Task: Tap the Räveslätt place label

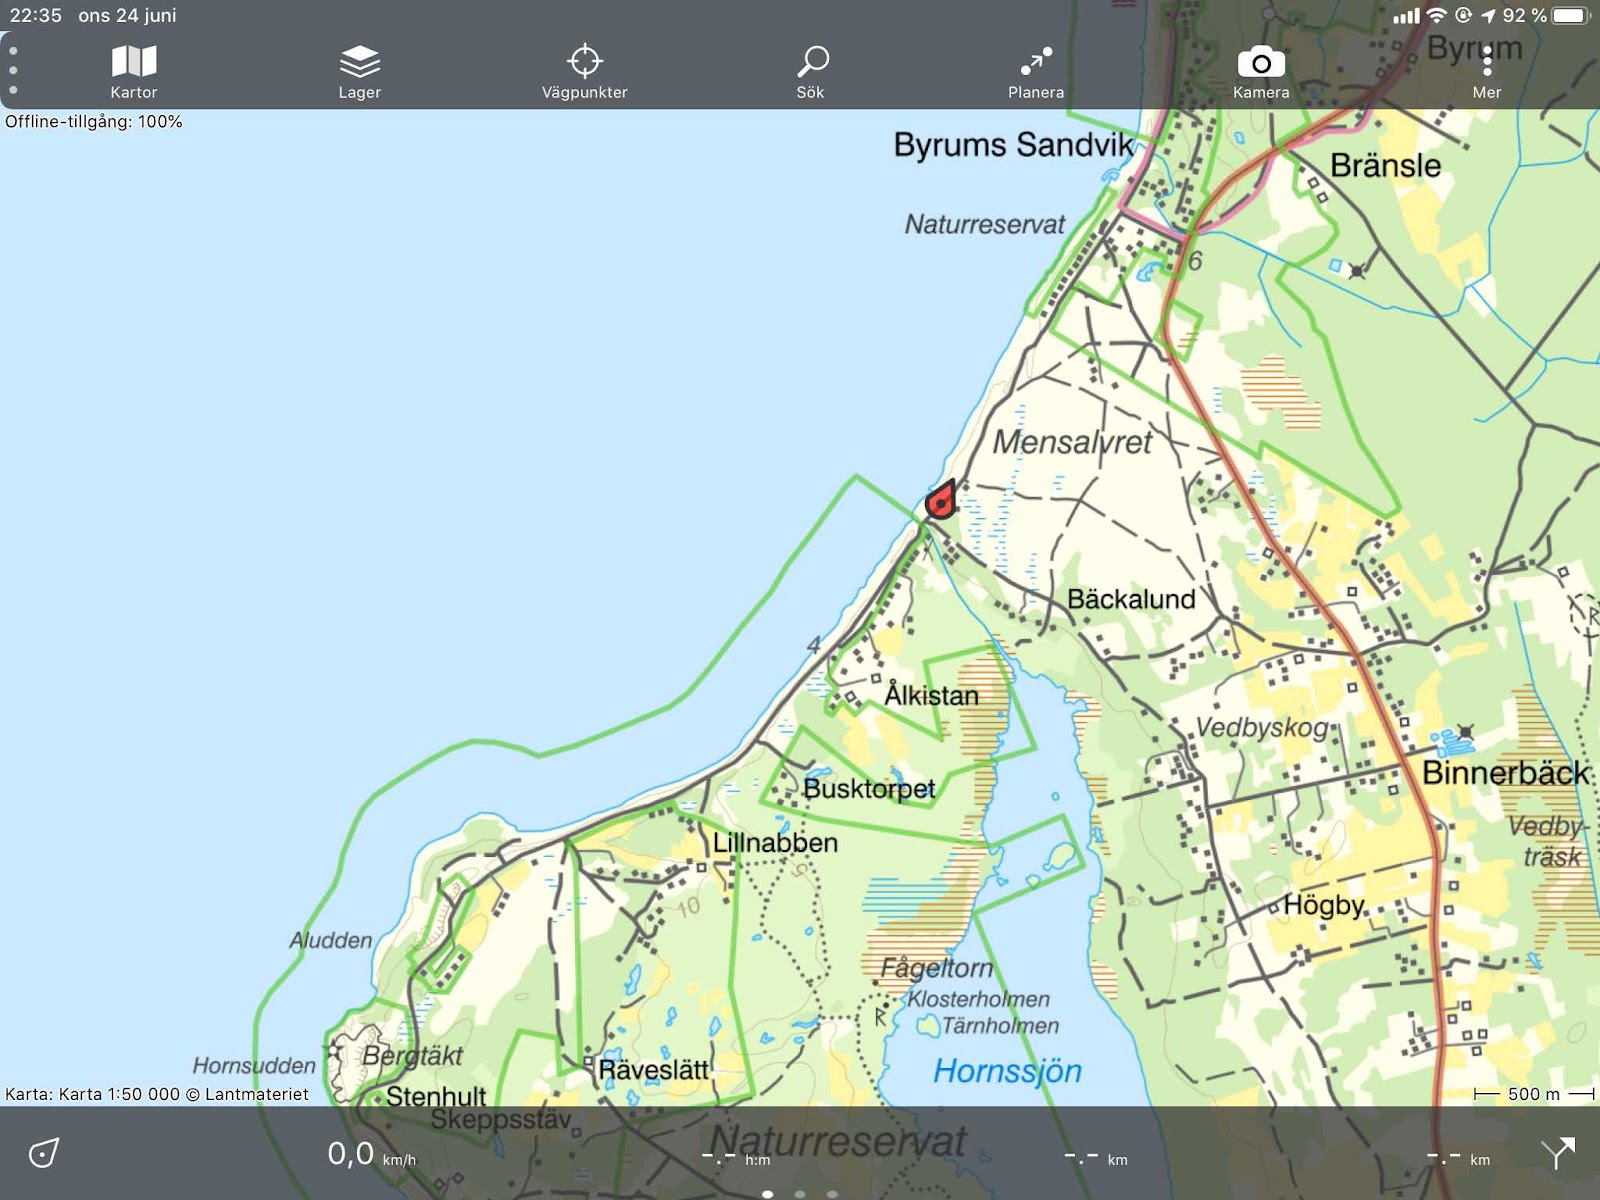Action: (x=653, y=1071)
